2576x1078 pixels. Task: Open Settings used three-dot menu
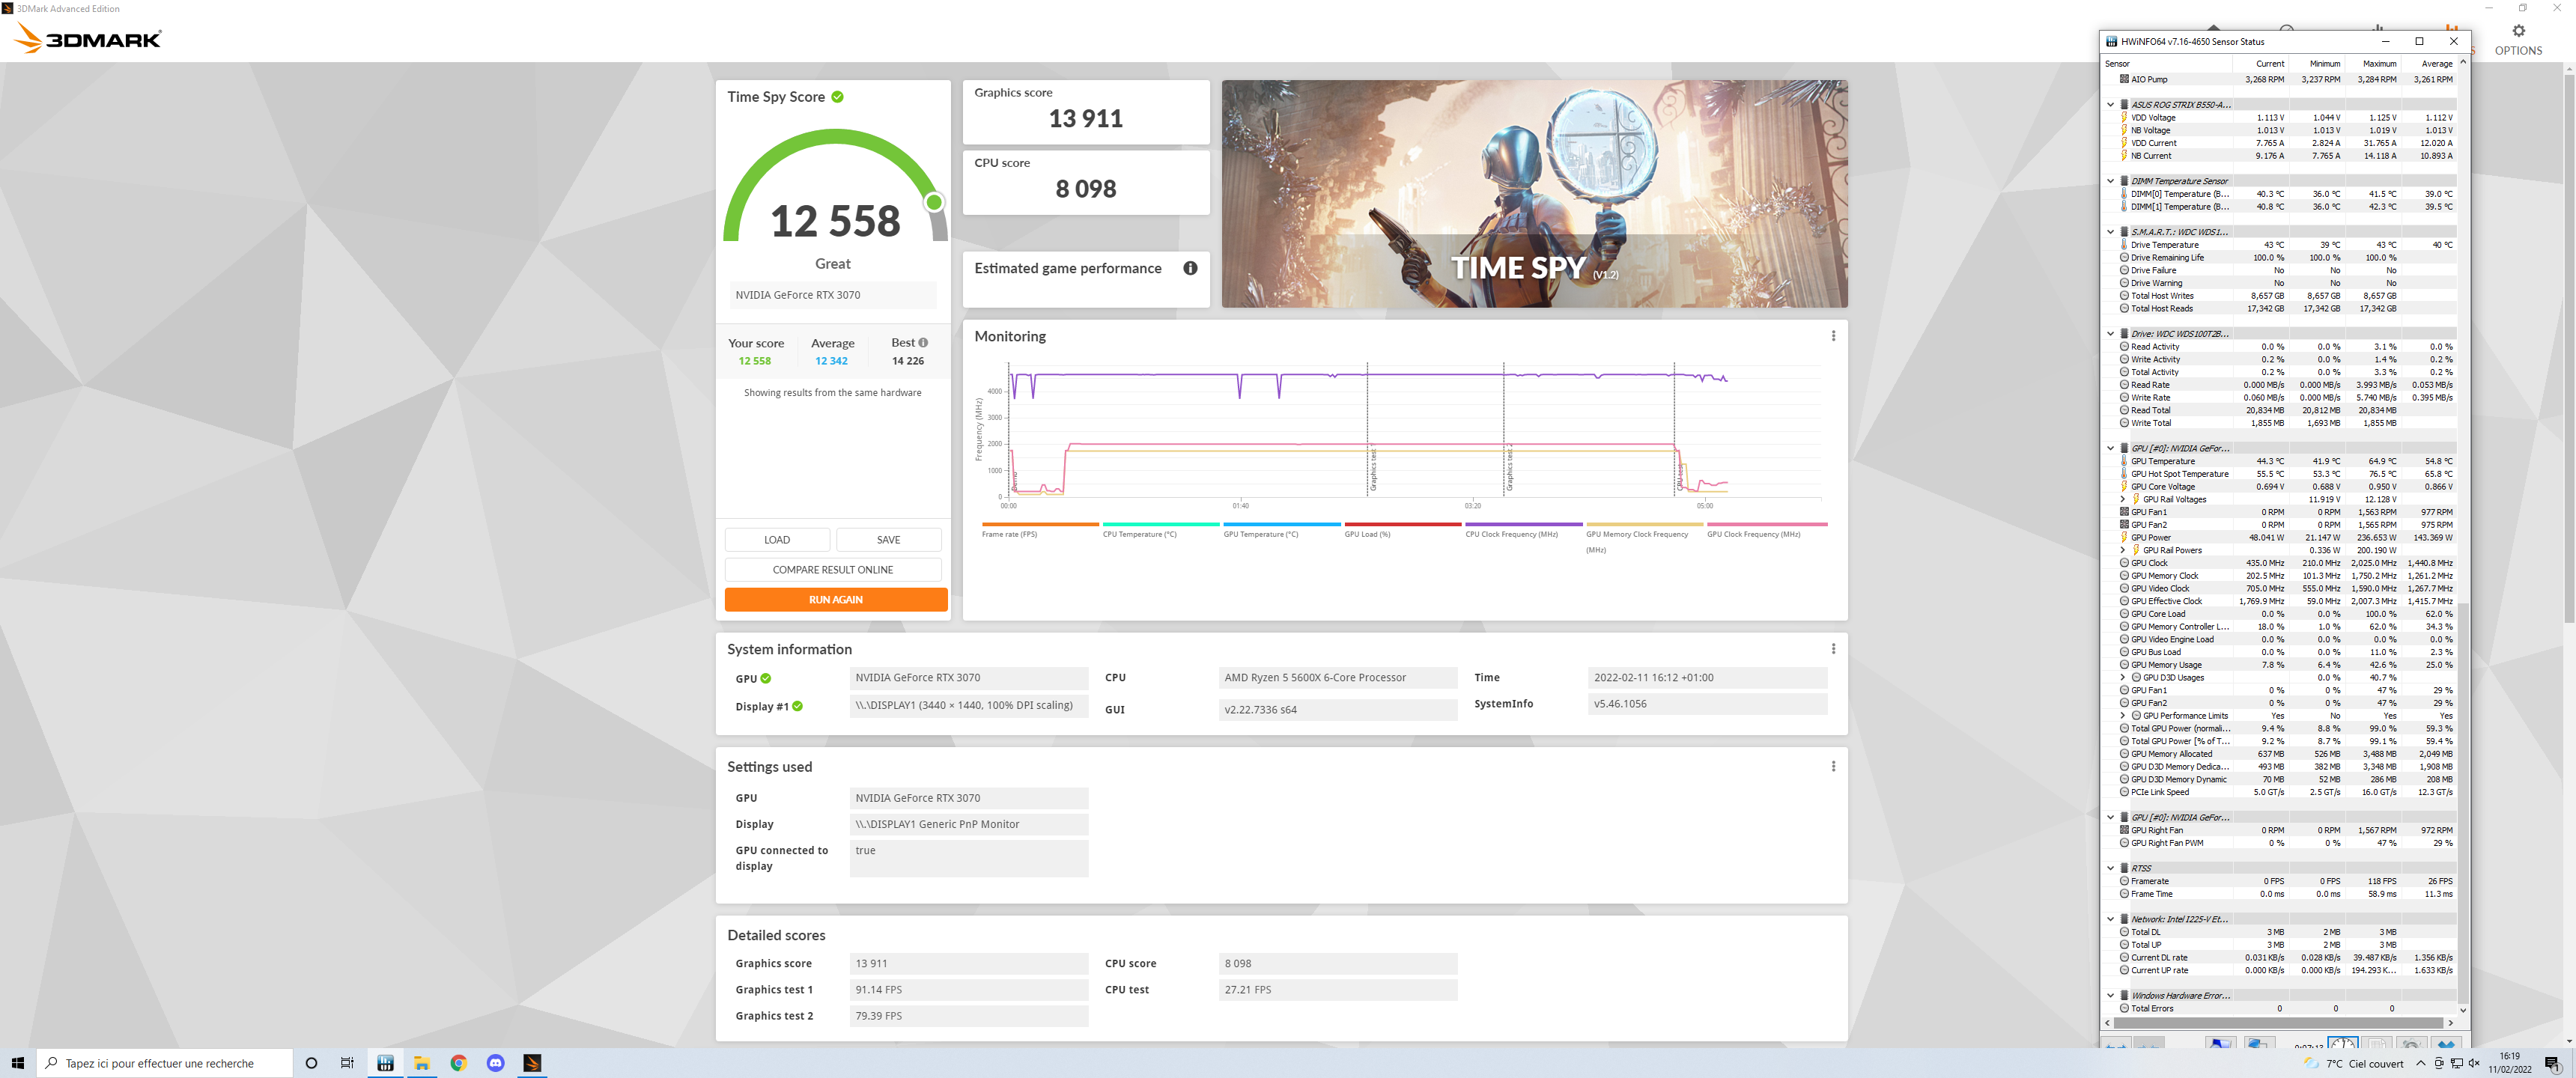coord(1833,766)
